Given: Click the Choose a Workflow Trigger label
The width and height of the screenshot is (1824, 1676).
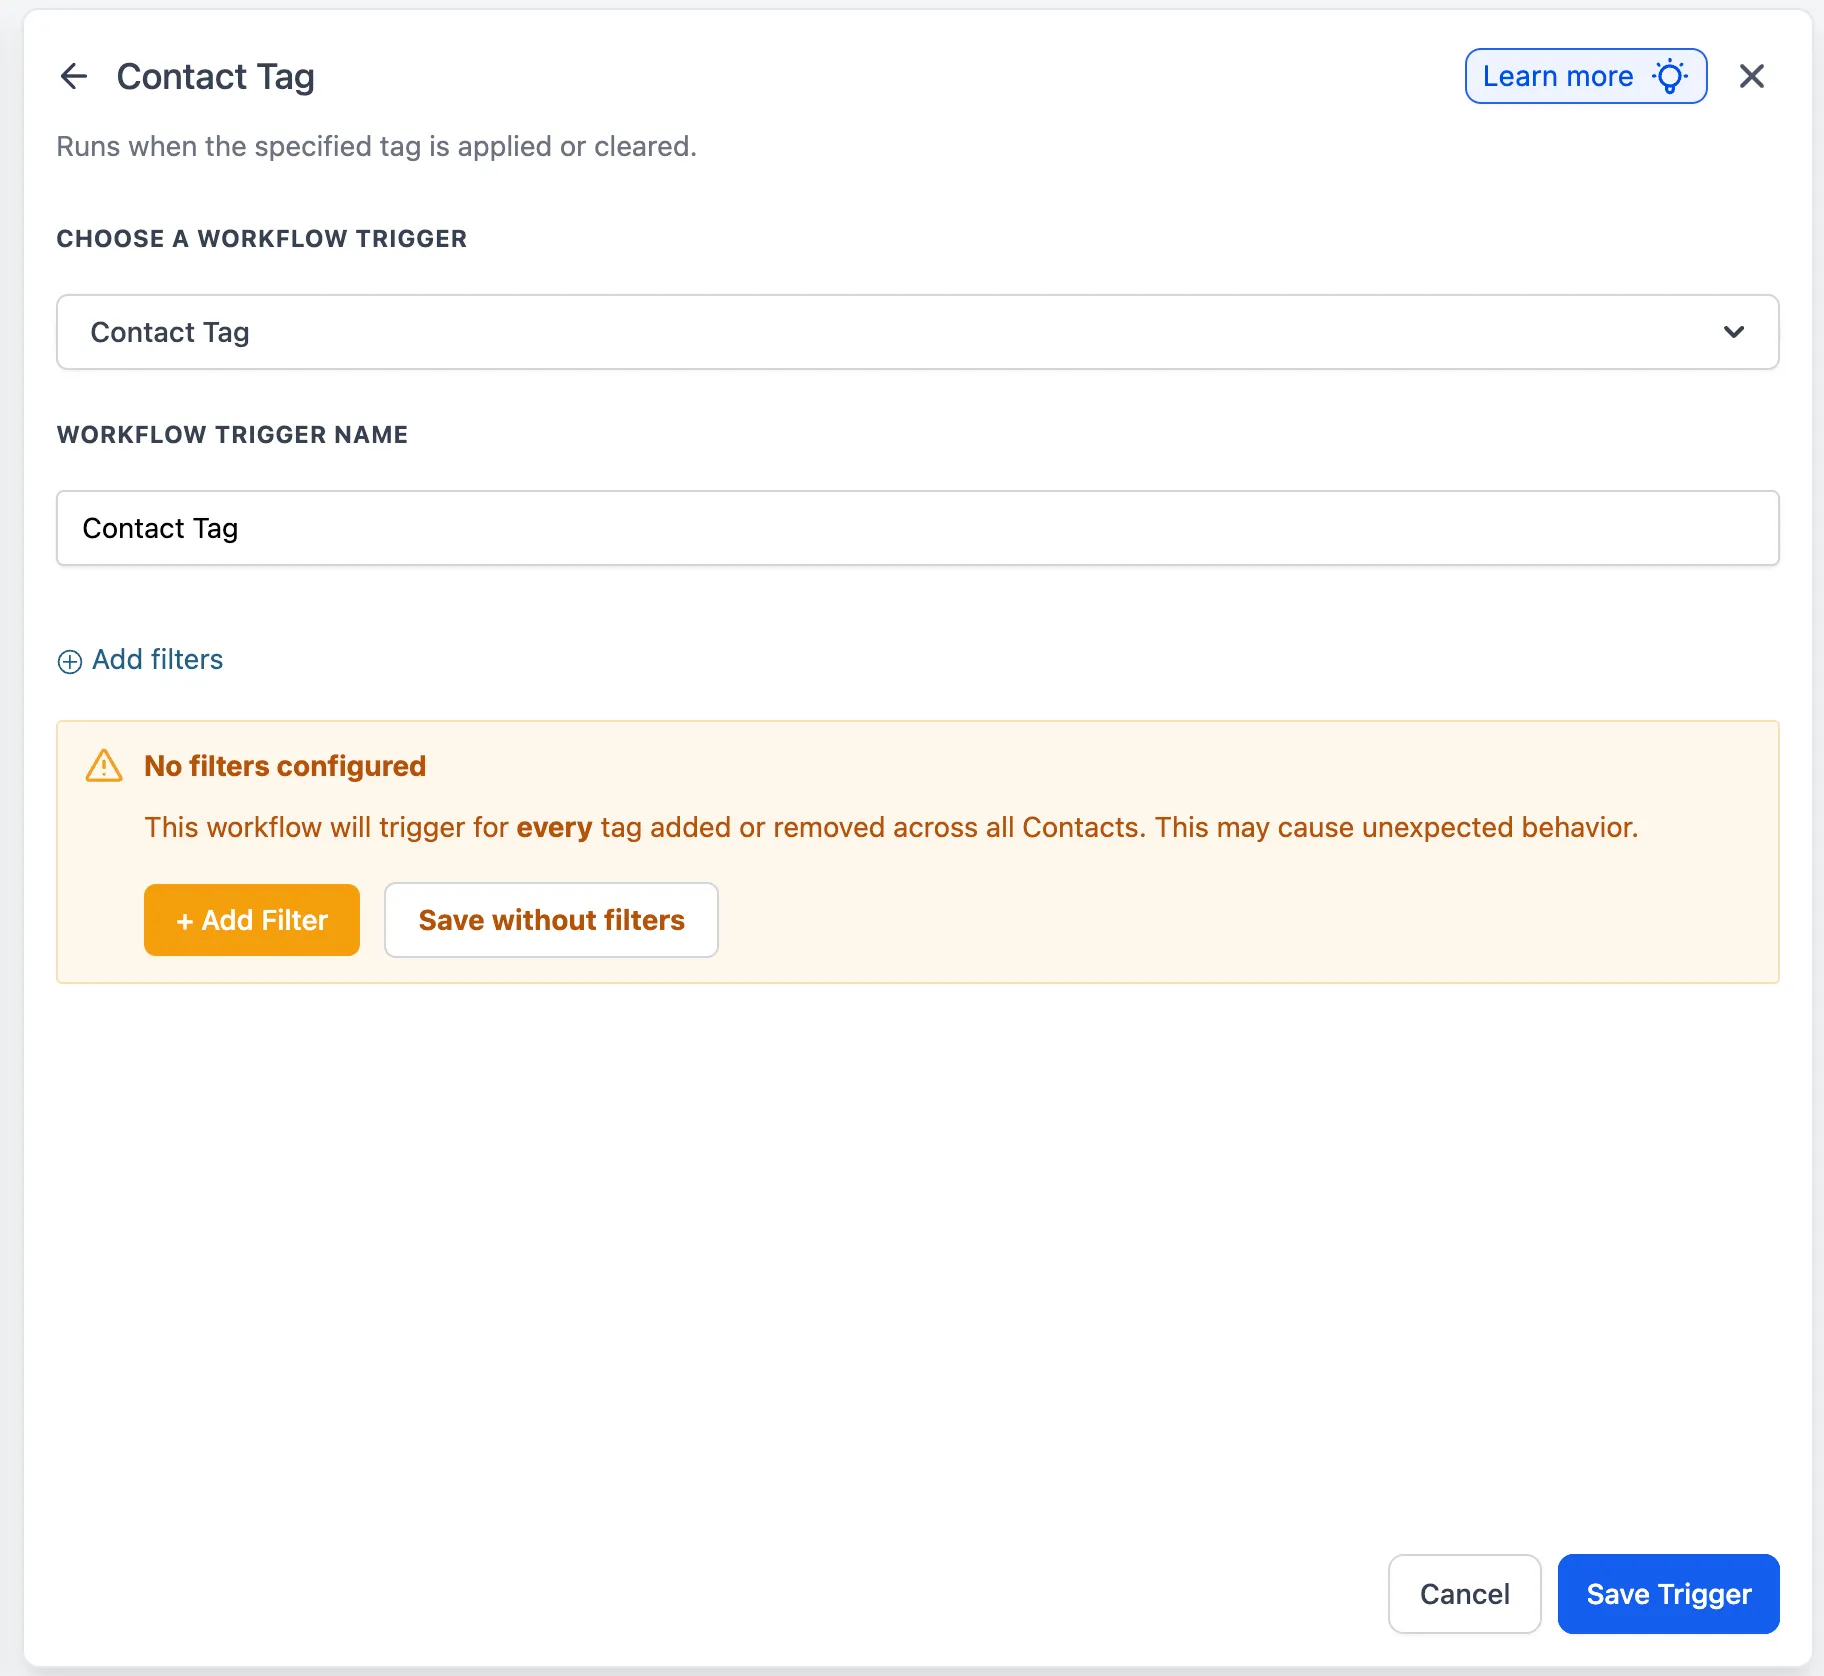Looking at the screenshot, I should point(261,239).
